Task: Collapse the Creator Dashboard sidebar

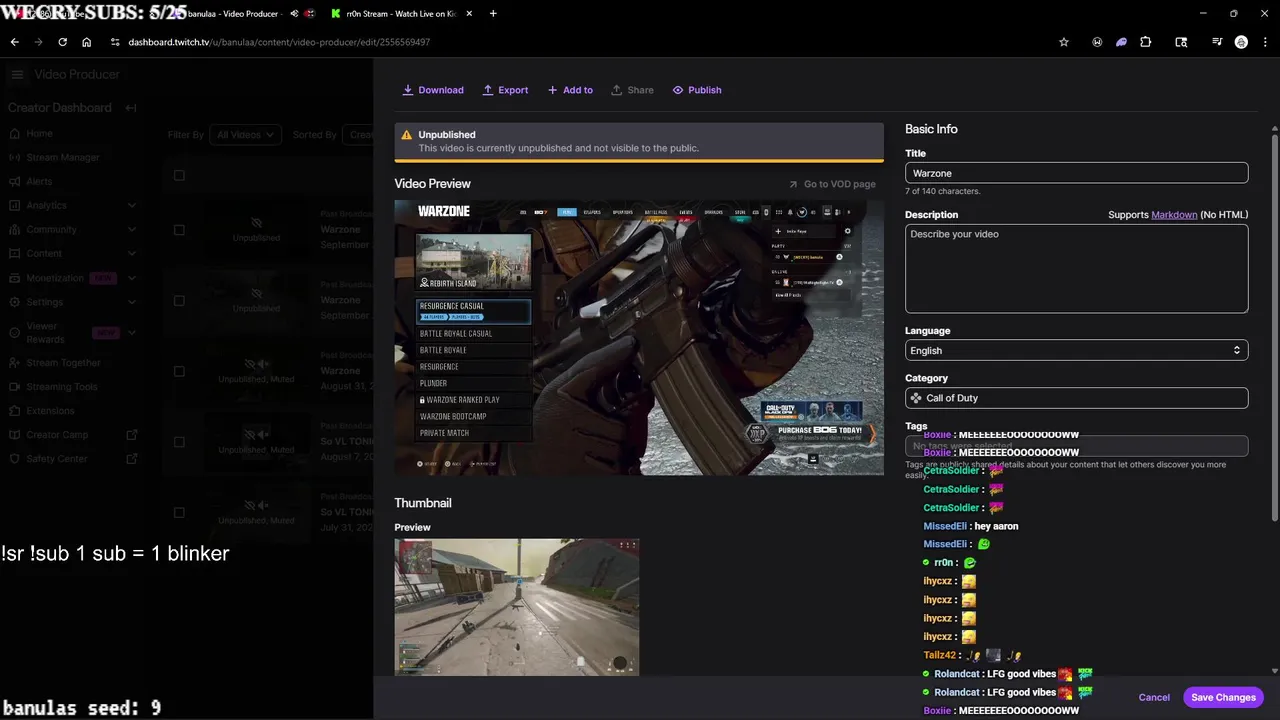Action: [131, 108]
